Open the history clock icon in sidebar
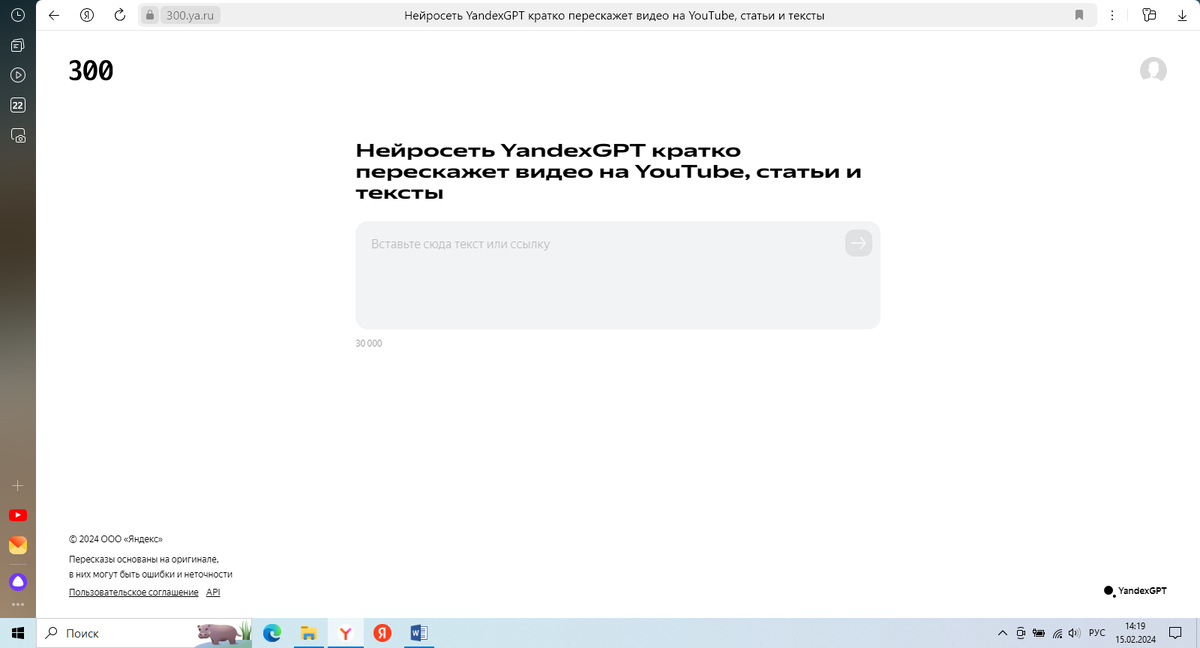Image resolution: width=1200 pixels, height=648 pixels. (x=18, y=15)
